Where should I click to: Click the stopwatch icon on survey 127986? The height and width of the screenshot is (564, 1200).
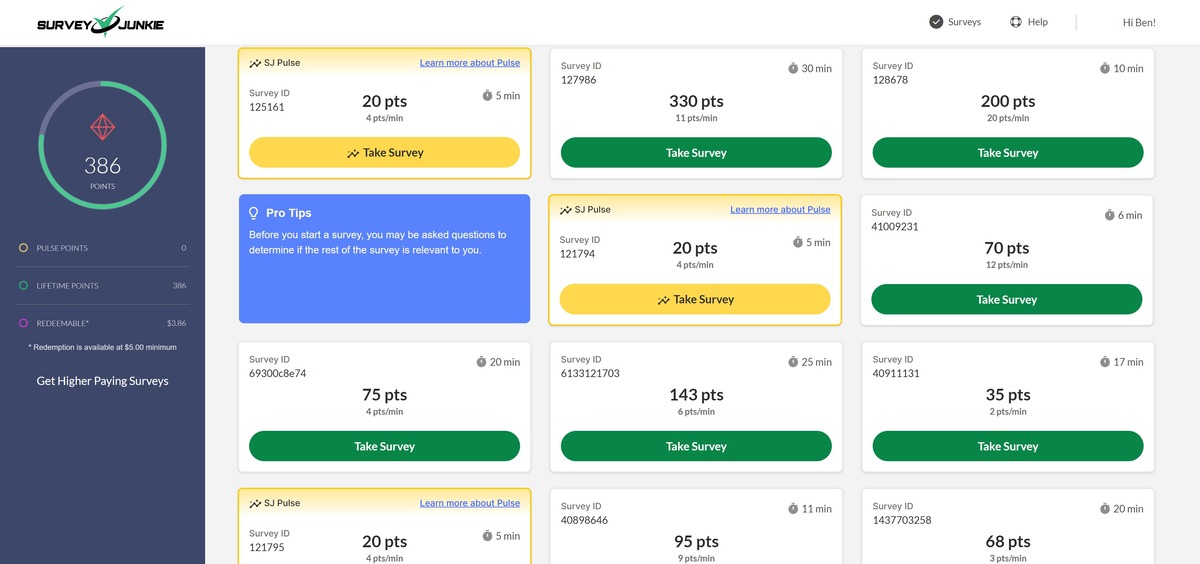(x=793, y=69)
